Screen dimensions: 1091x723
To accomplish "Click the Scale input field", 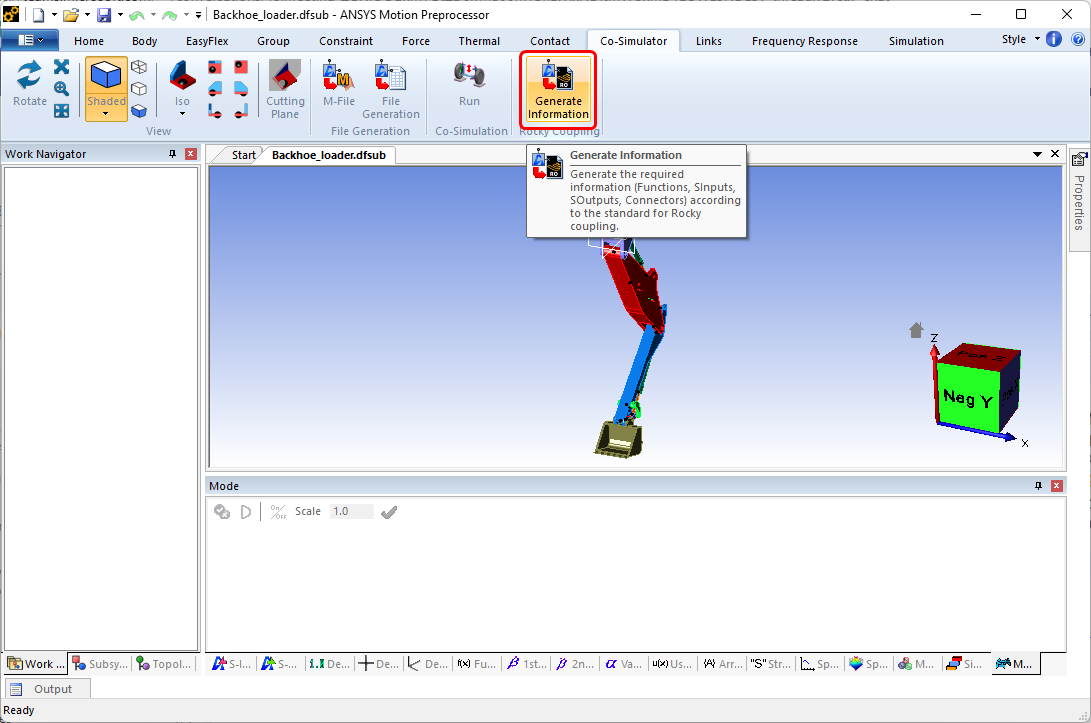I will point(351,511).
